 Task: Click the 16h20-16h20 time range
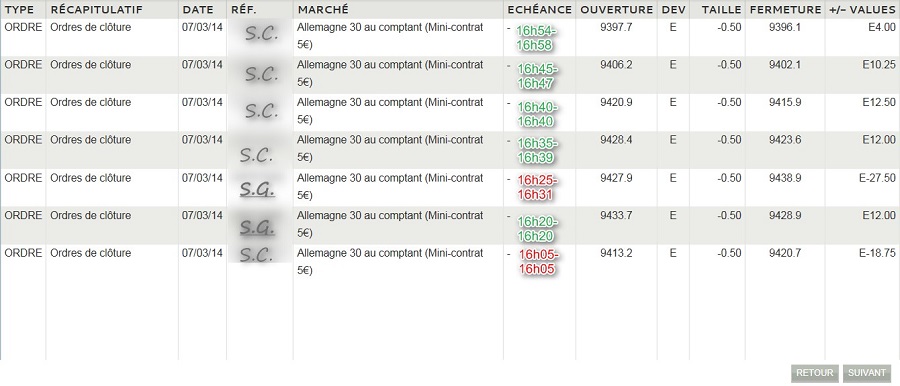[x=536, y=229]
